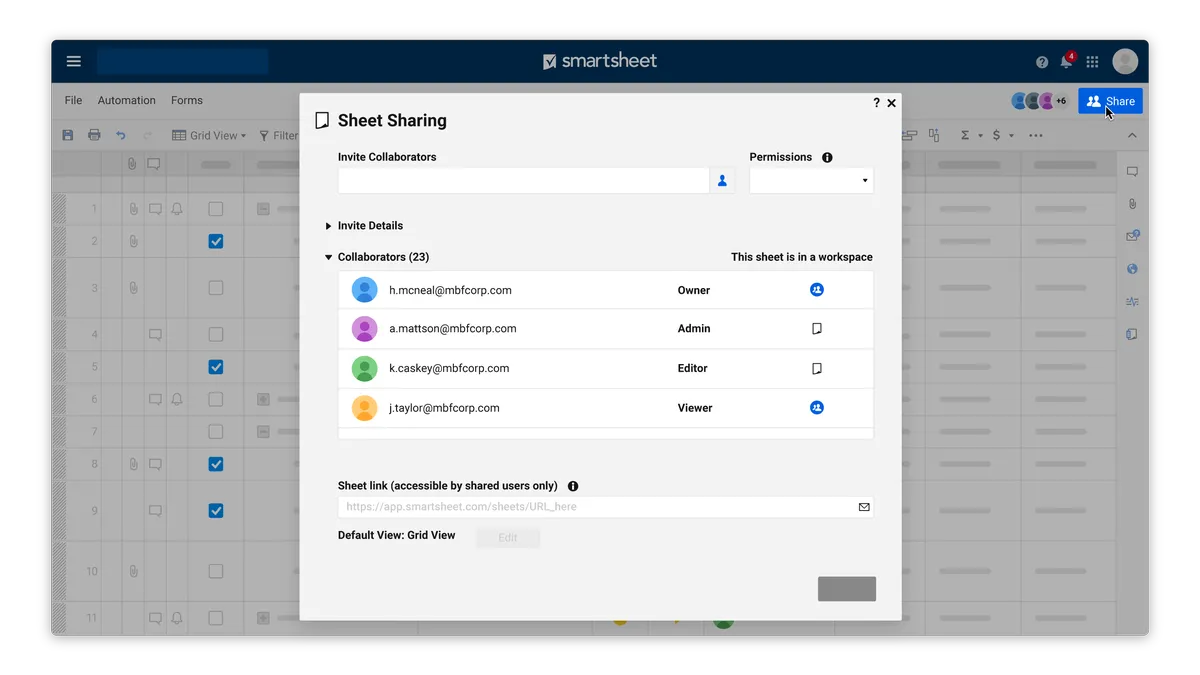Screen dimensions: 1200x675
Task: Open the app launcher grid icon
Action: 1092,62
